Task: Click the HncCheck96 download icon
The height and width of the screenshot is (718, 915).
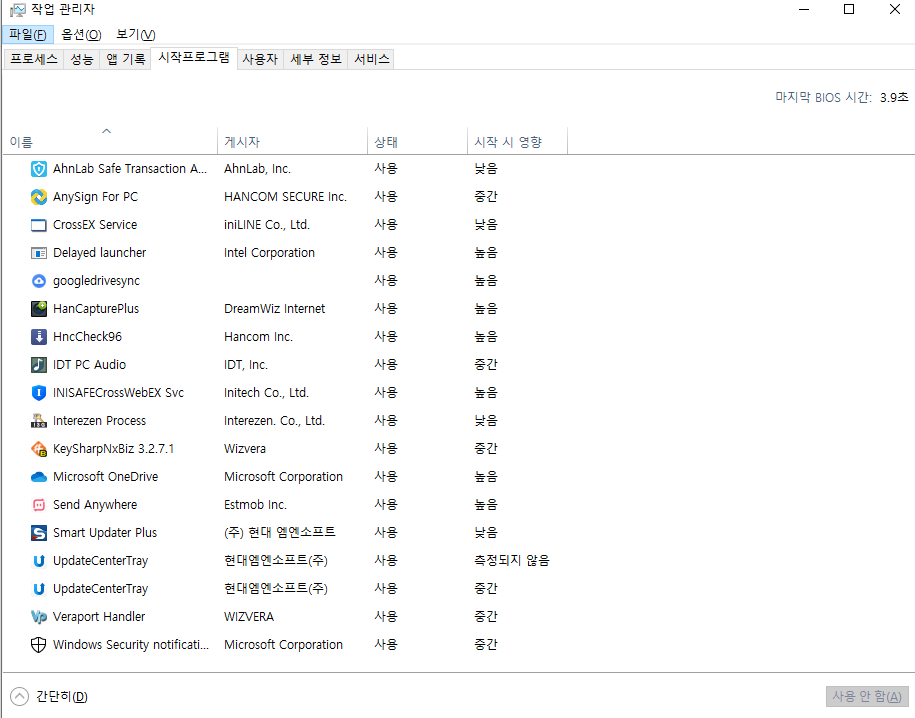Action: [39, 337]
